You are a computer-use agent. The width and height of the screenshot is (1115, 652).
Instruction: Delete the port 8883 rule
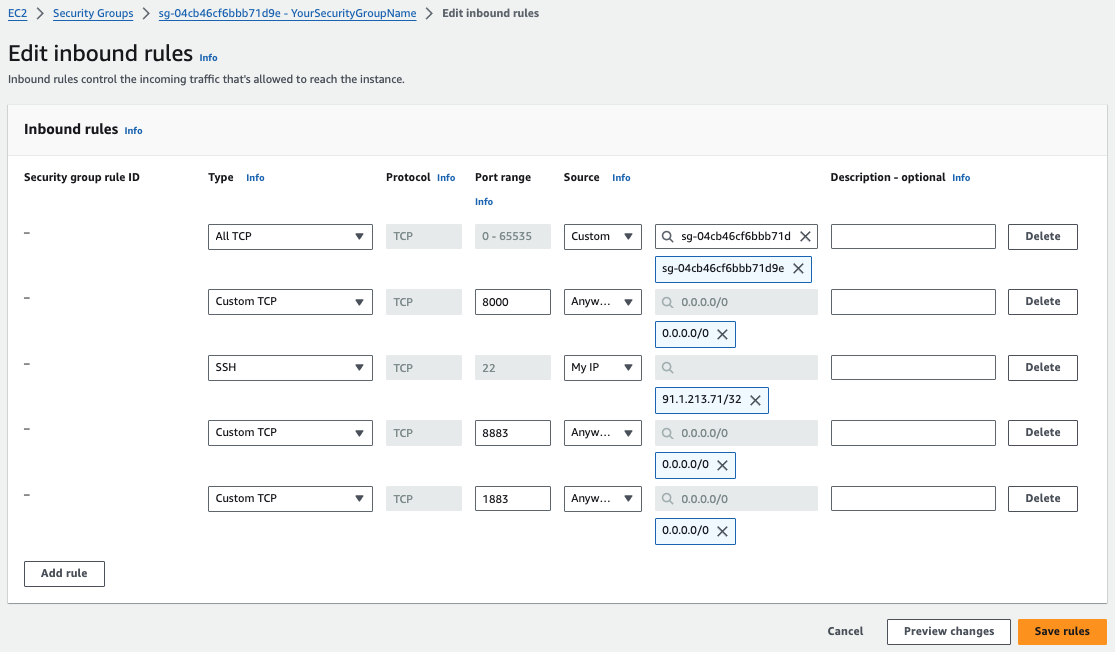[1042, 432]
